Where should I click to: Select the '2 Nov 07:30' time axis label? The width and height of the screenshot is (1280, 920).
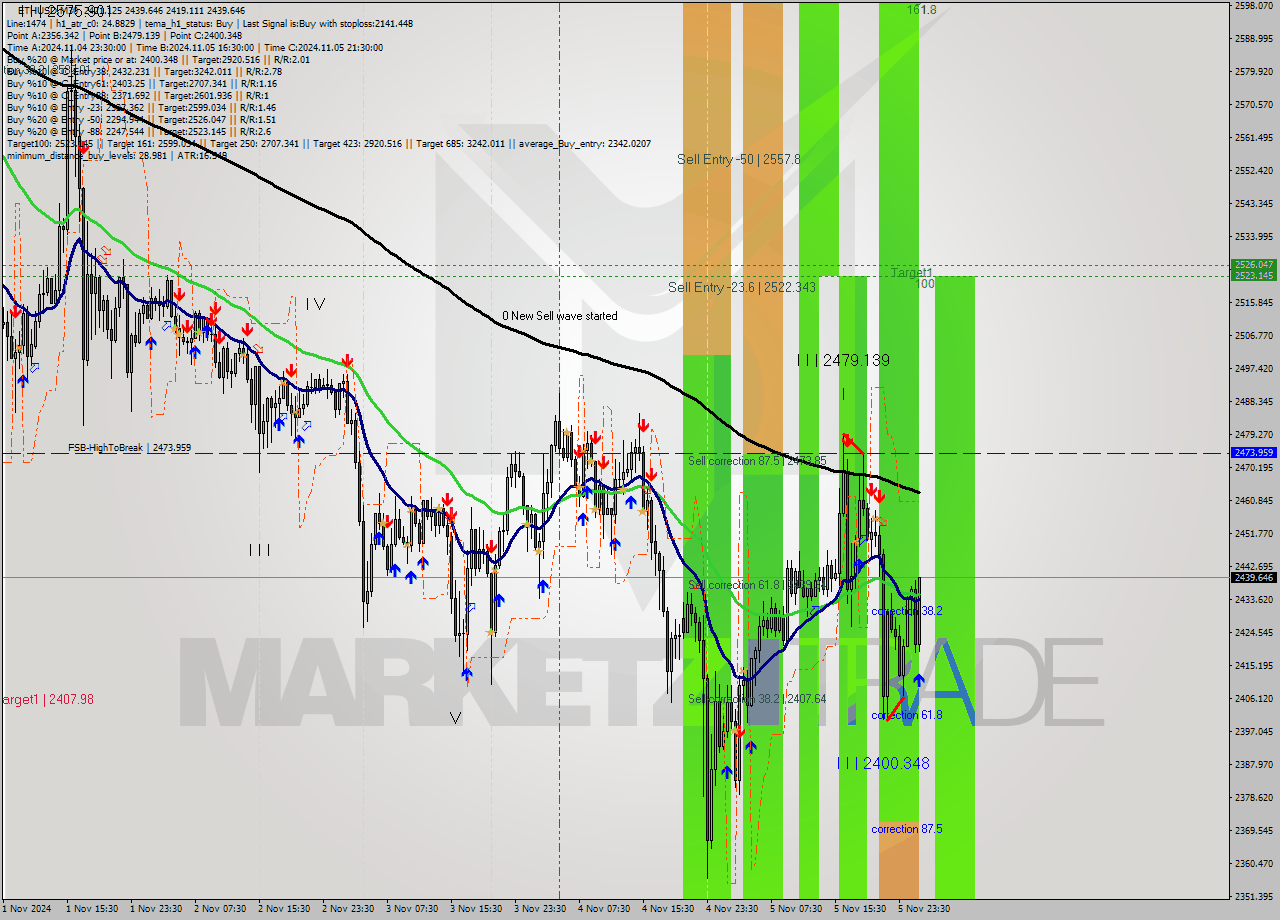tap(220, 909)
